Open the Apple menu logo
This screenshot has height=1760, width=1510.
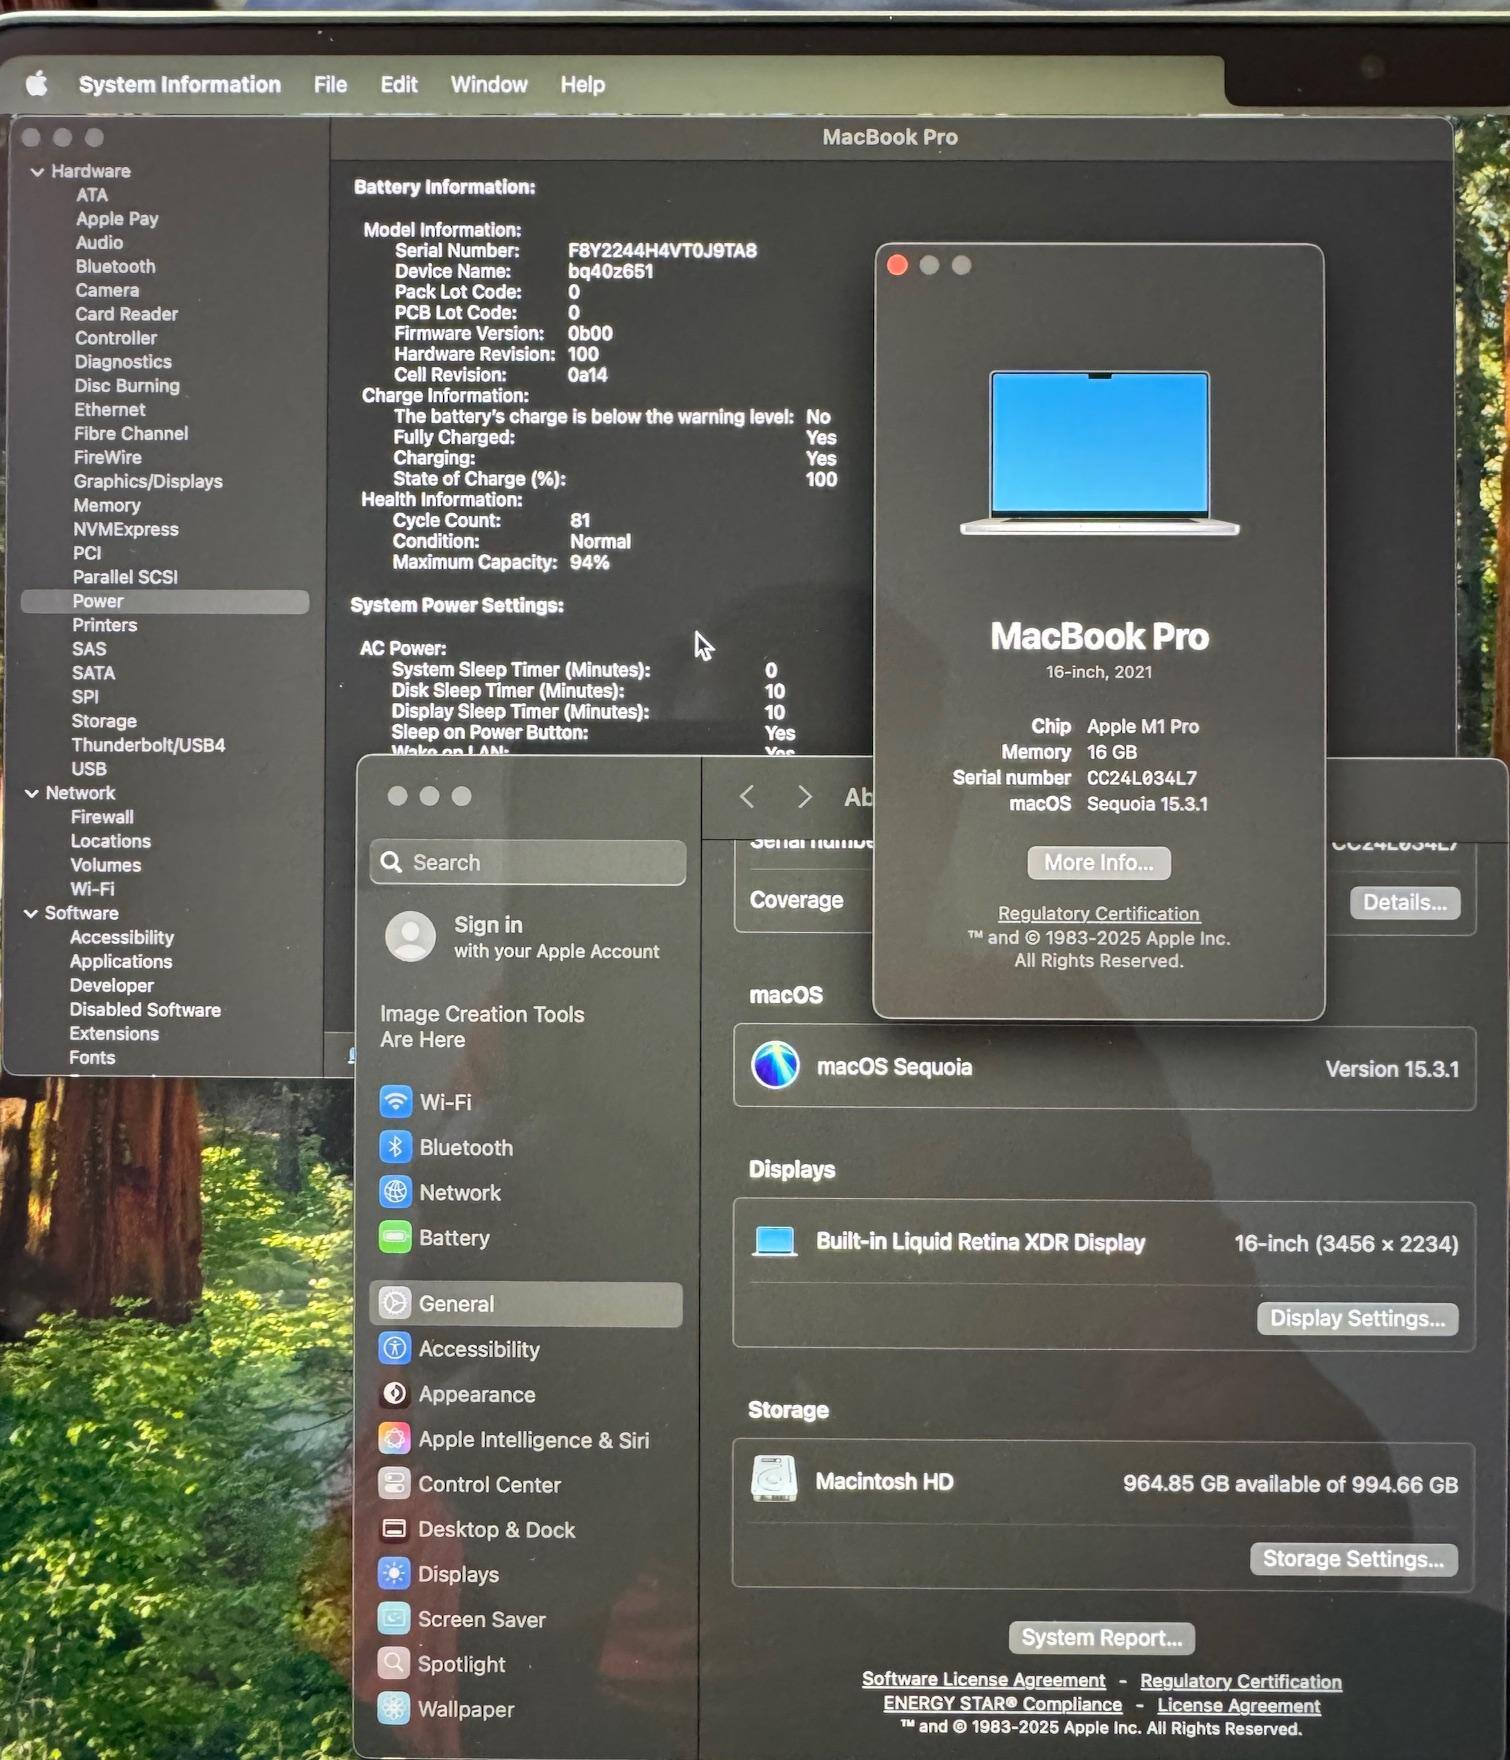(x=37, y=84)
